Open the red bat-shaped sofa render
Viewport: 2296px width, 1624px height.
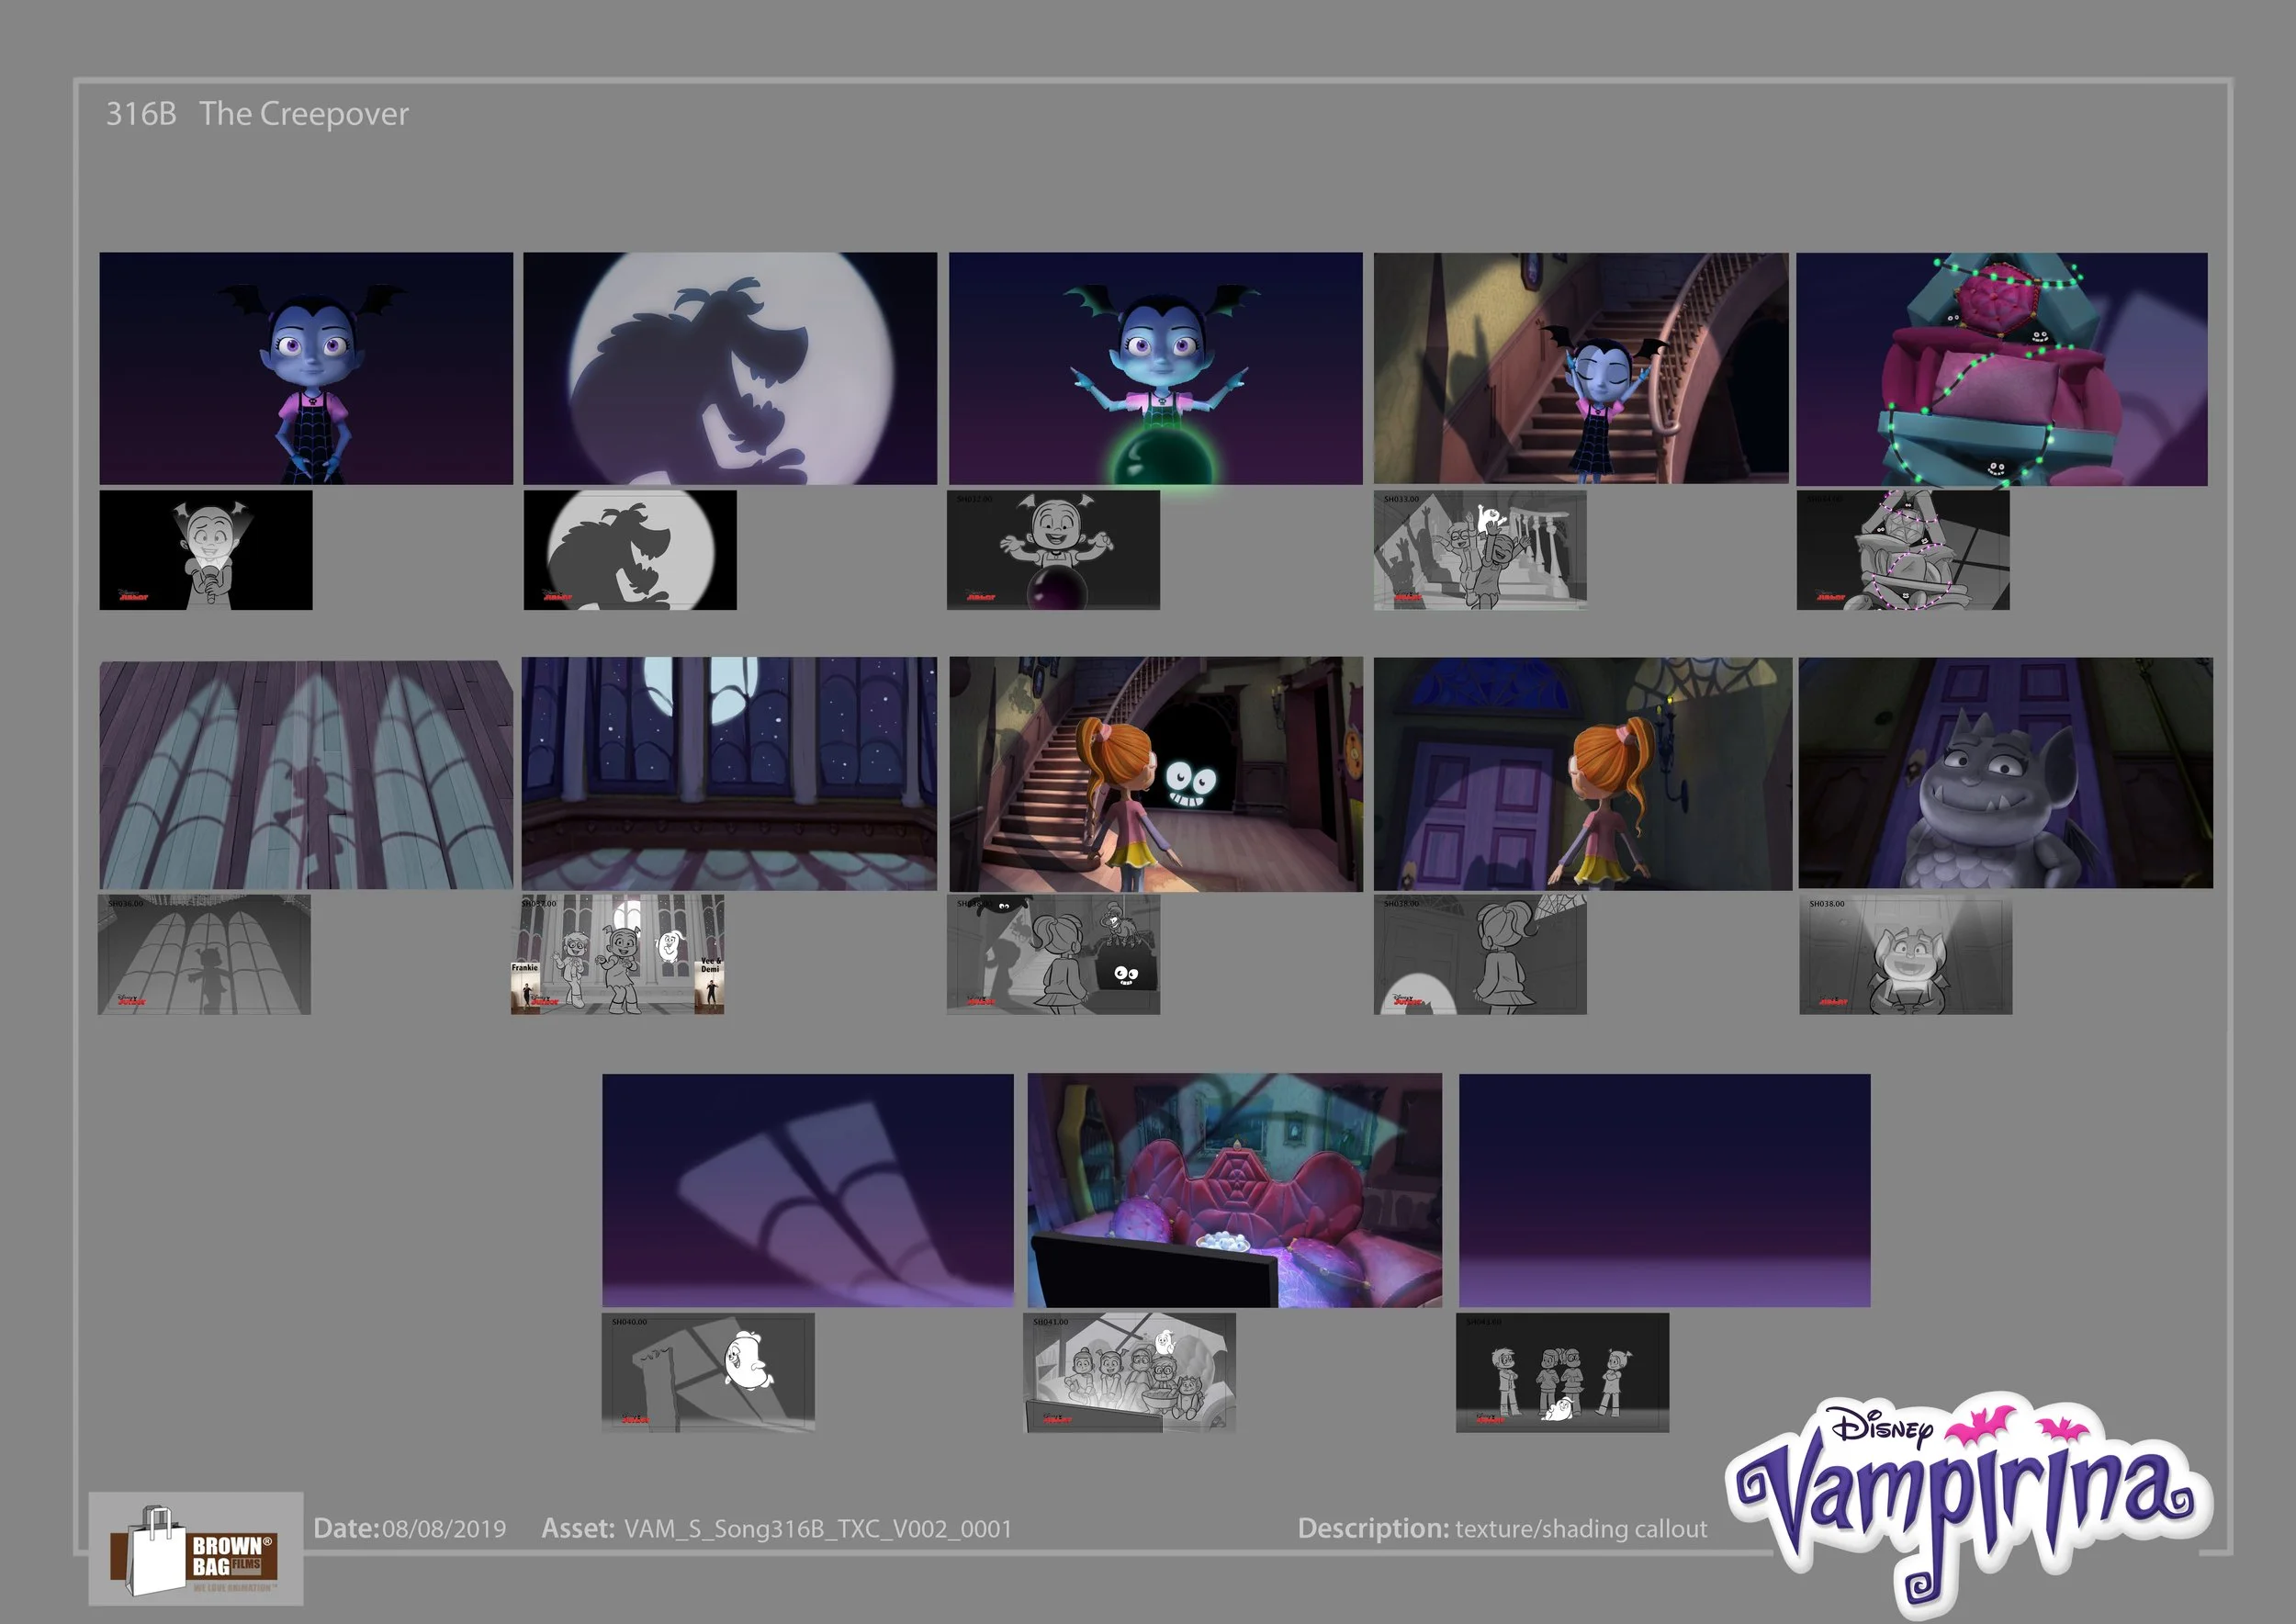(x=1234, y=1190)
